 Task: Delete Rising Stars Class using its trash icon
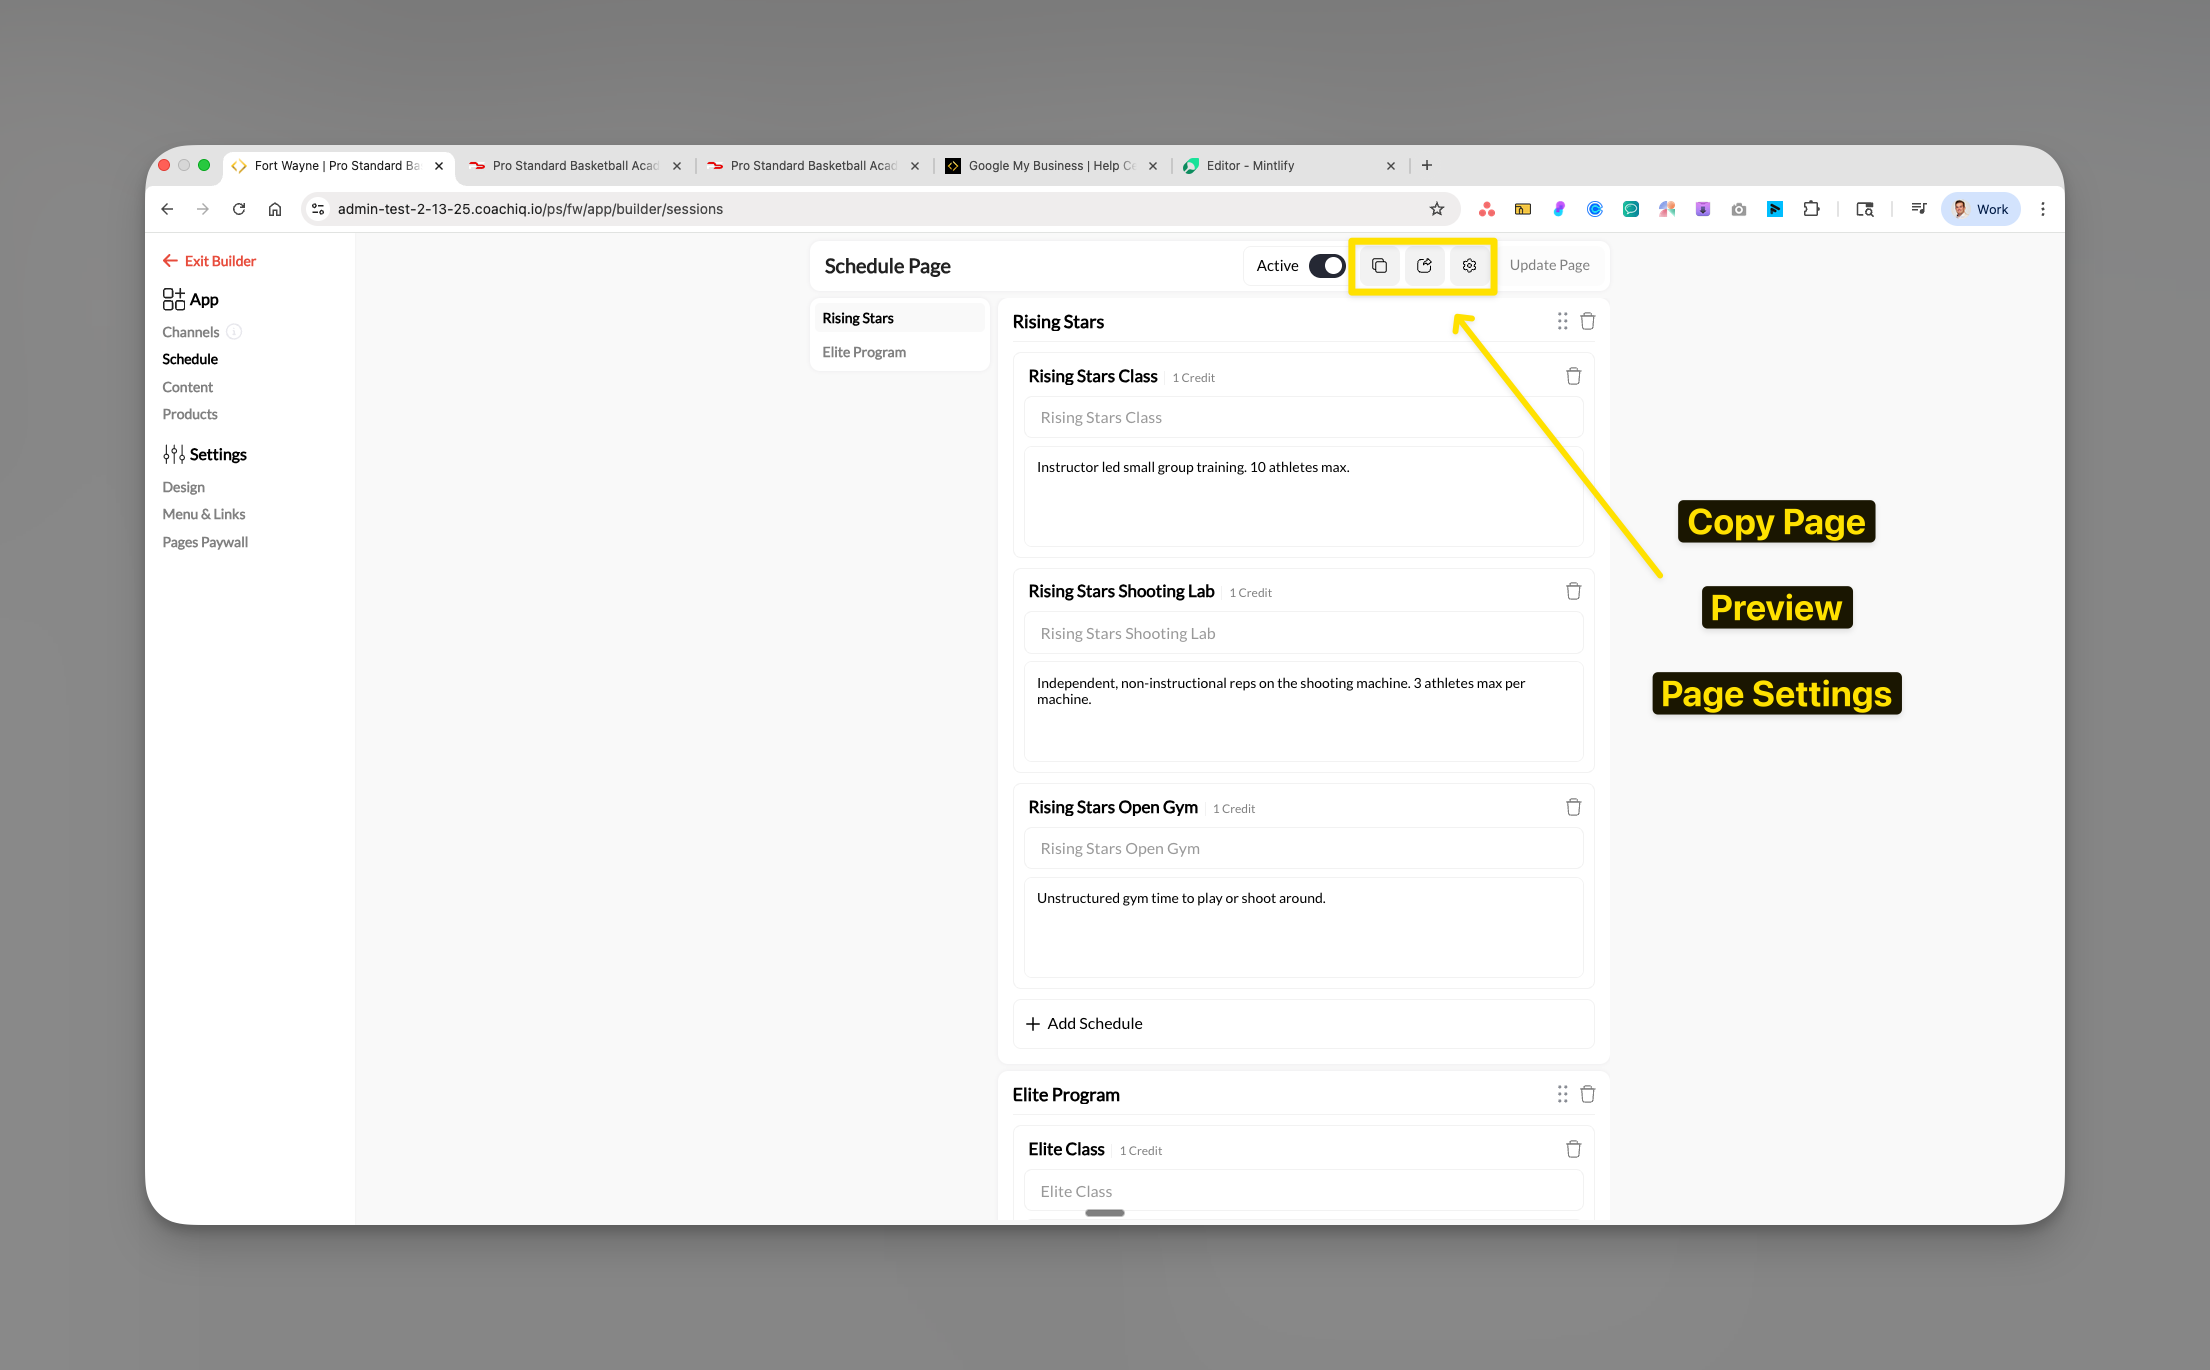(1573, 375)
